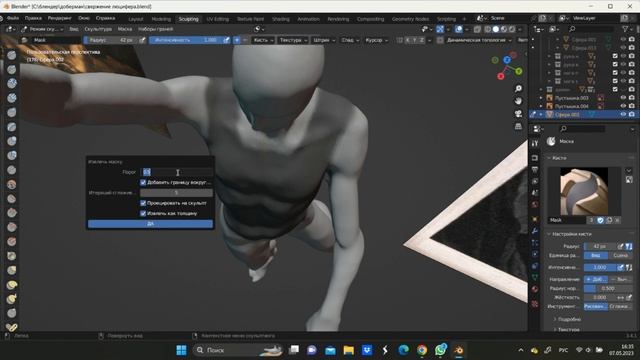The width and height of the screenshot is (640, 360).
Task: Toggle viewport gizmo visibility icon
Action: pos(440,29)
